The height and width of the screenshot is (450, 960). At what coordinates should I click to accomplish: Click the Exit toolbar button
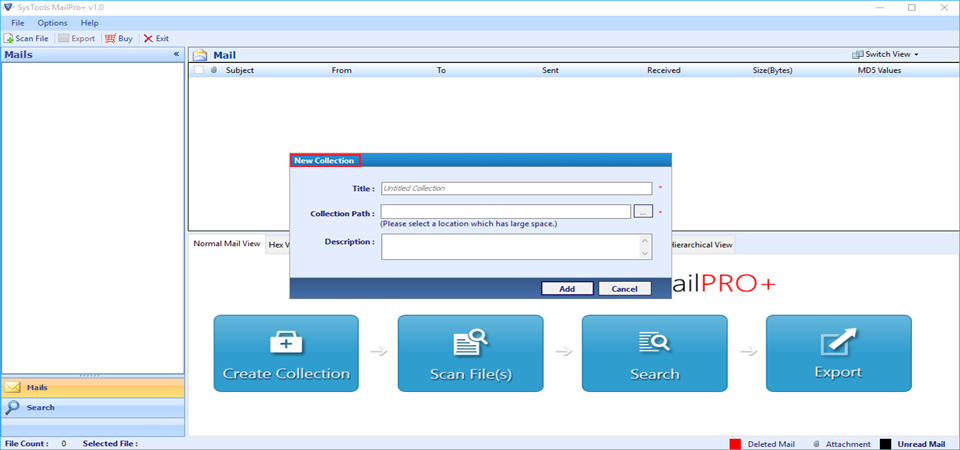click(156, 38)
